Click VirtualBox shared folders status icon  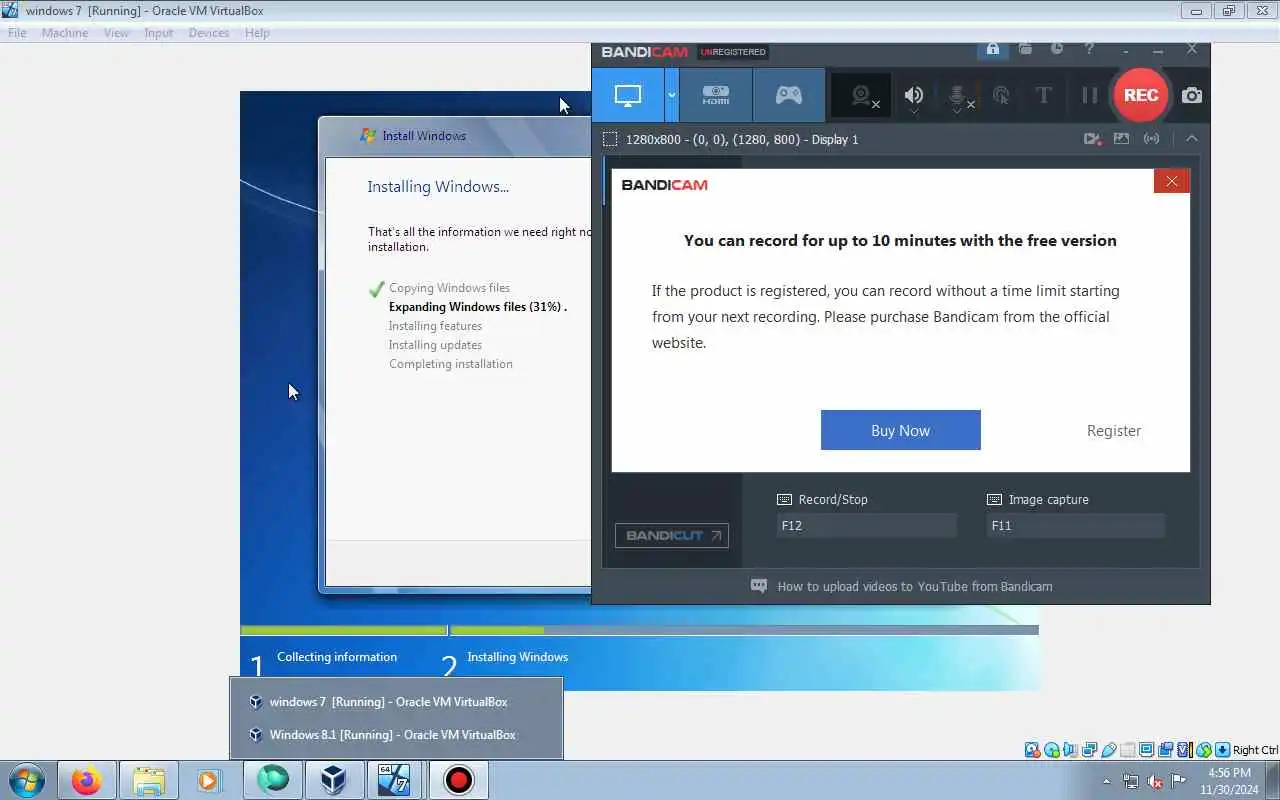[1128, 750]
